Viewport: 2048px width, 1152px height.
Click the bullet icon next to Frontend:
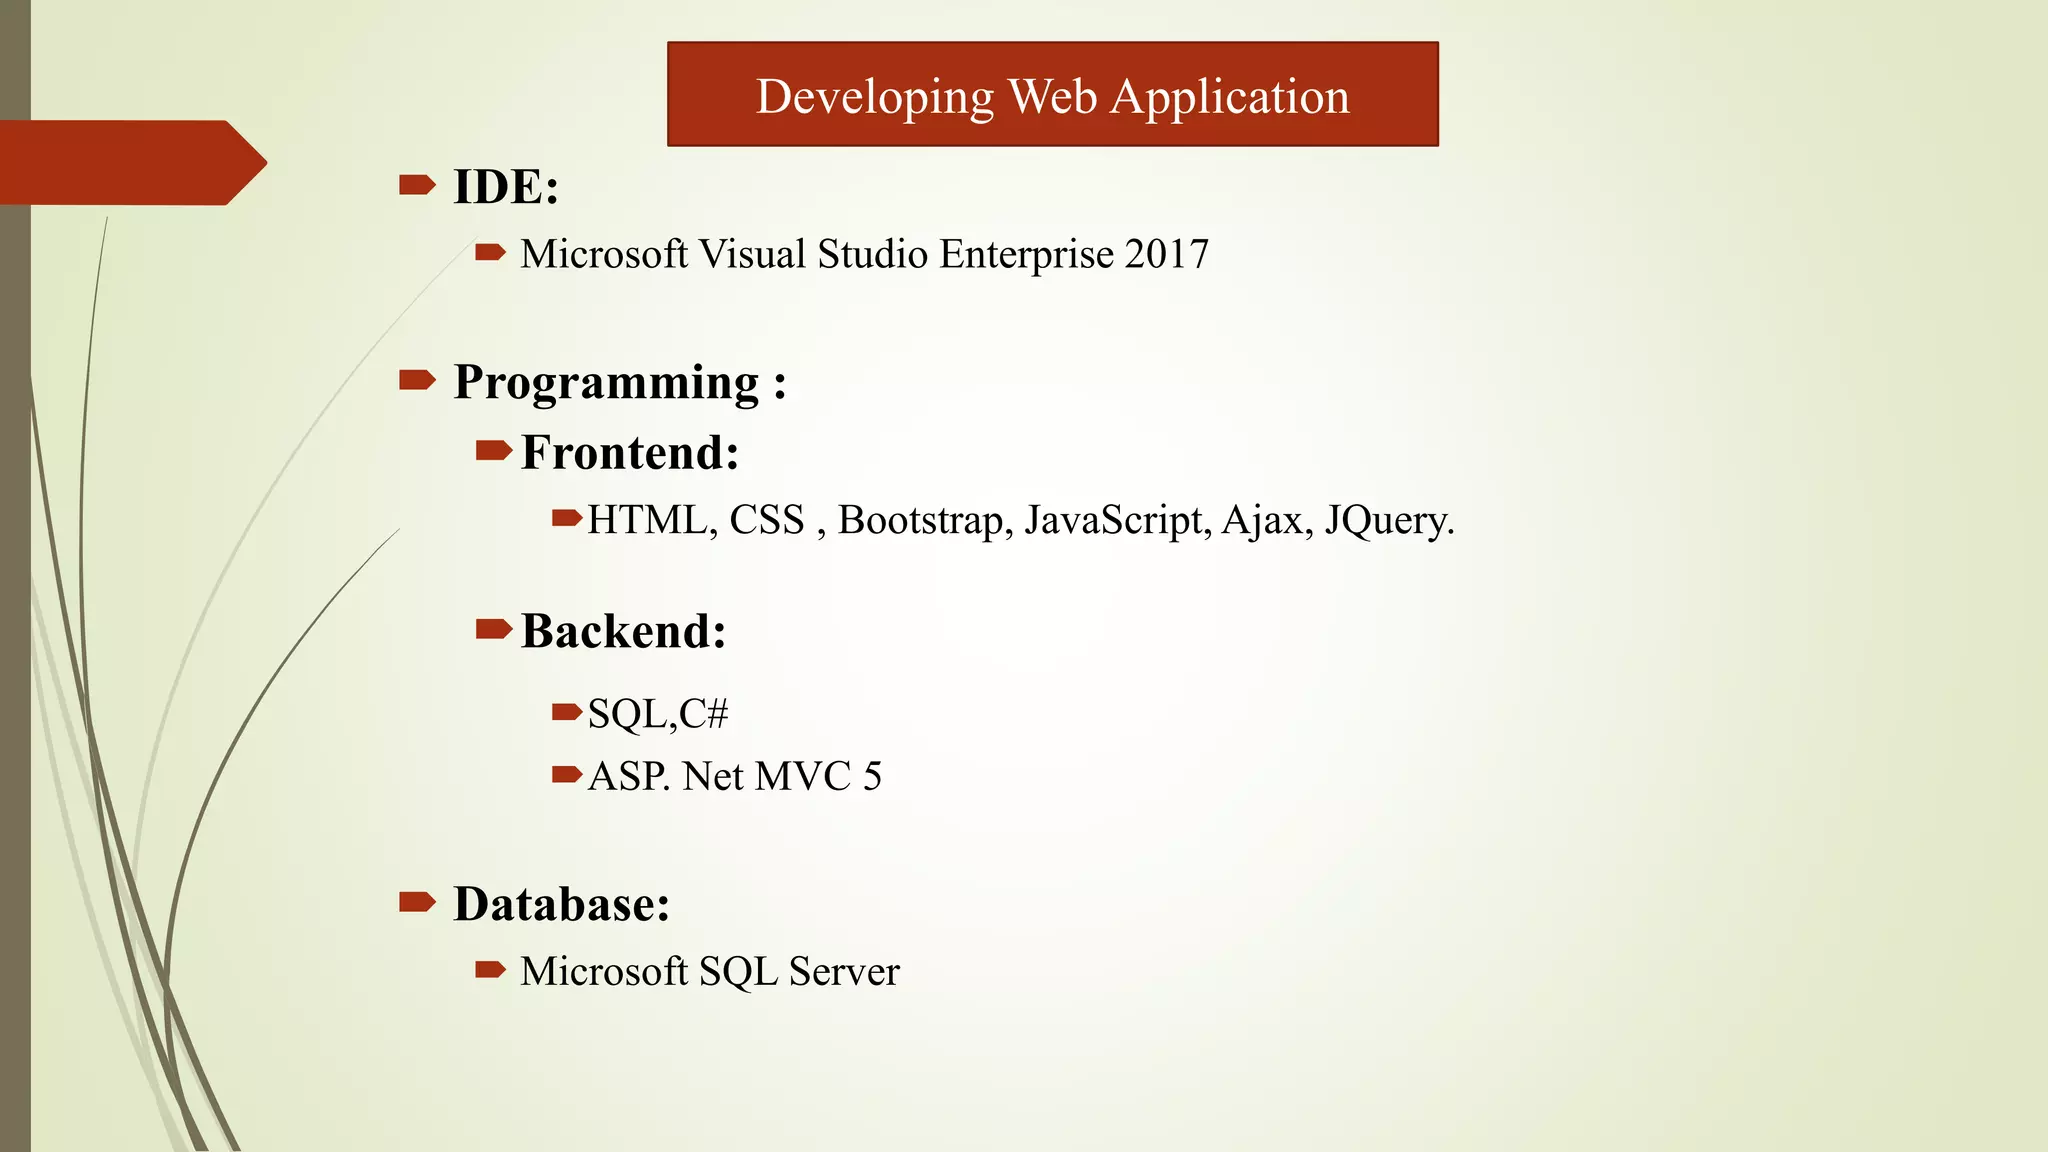(494, 451)
